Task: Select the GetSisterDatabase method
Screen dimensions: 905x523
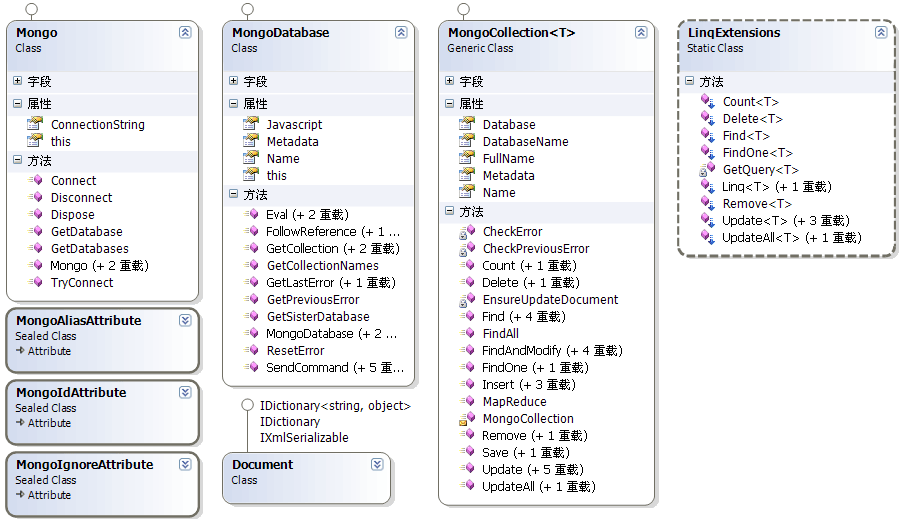Action: tap(317, 316)
